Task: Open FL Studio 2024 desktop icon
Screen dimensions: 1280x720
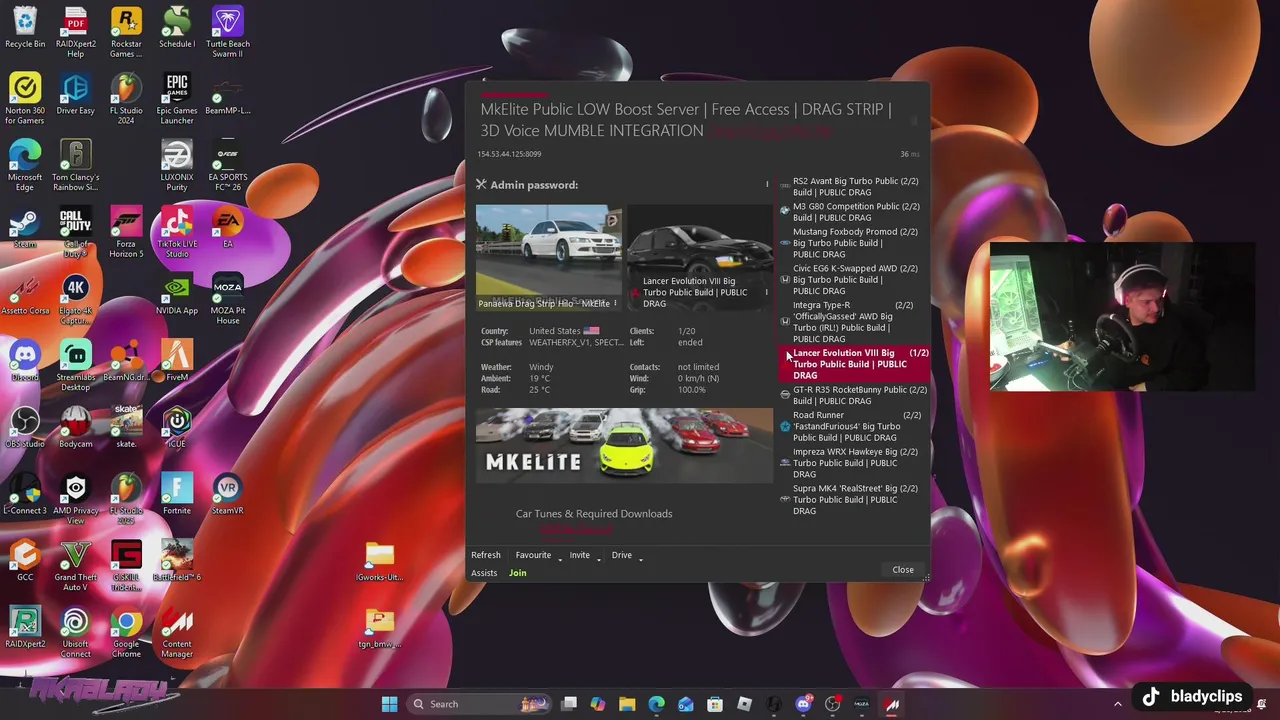Action: click(x=126, y=99)
